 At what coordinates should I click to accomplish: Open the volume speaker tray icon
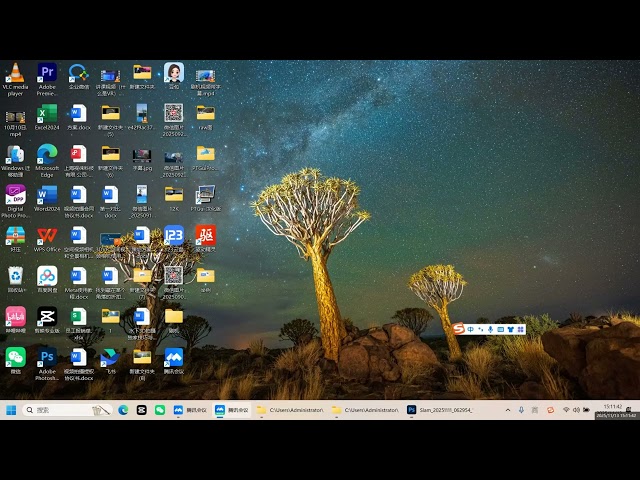coord(576,410)
